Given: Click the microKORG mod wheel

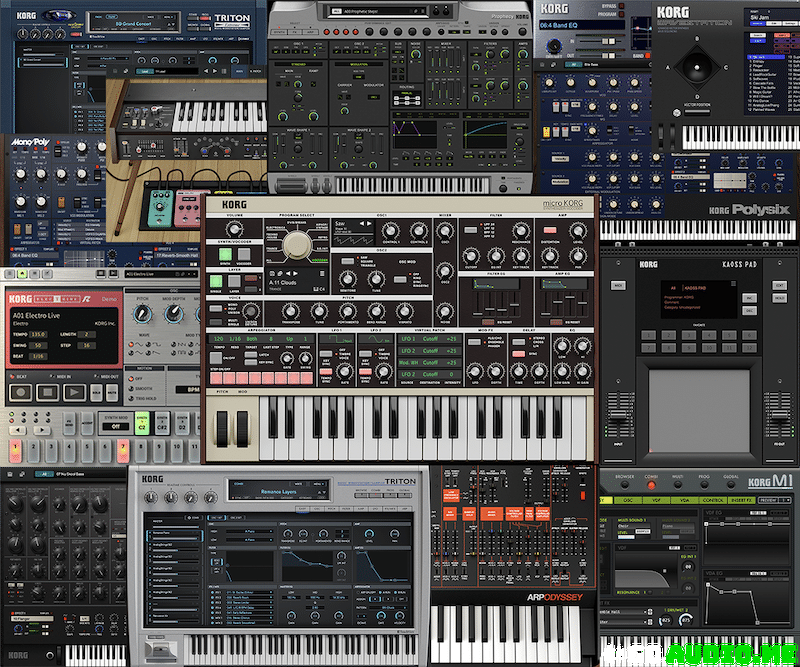Looking at the screenshot, I should (242, 429).
